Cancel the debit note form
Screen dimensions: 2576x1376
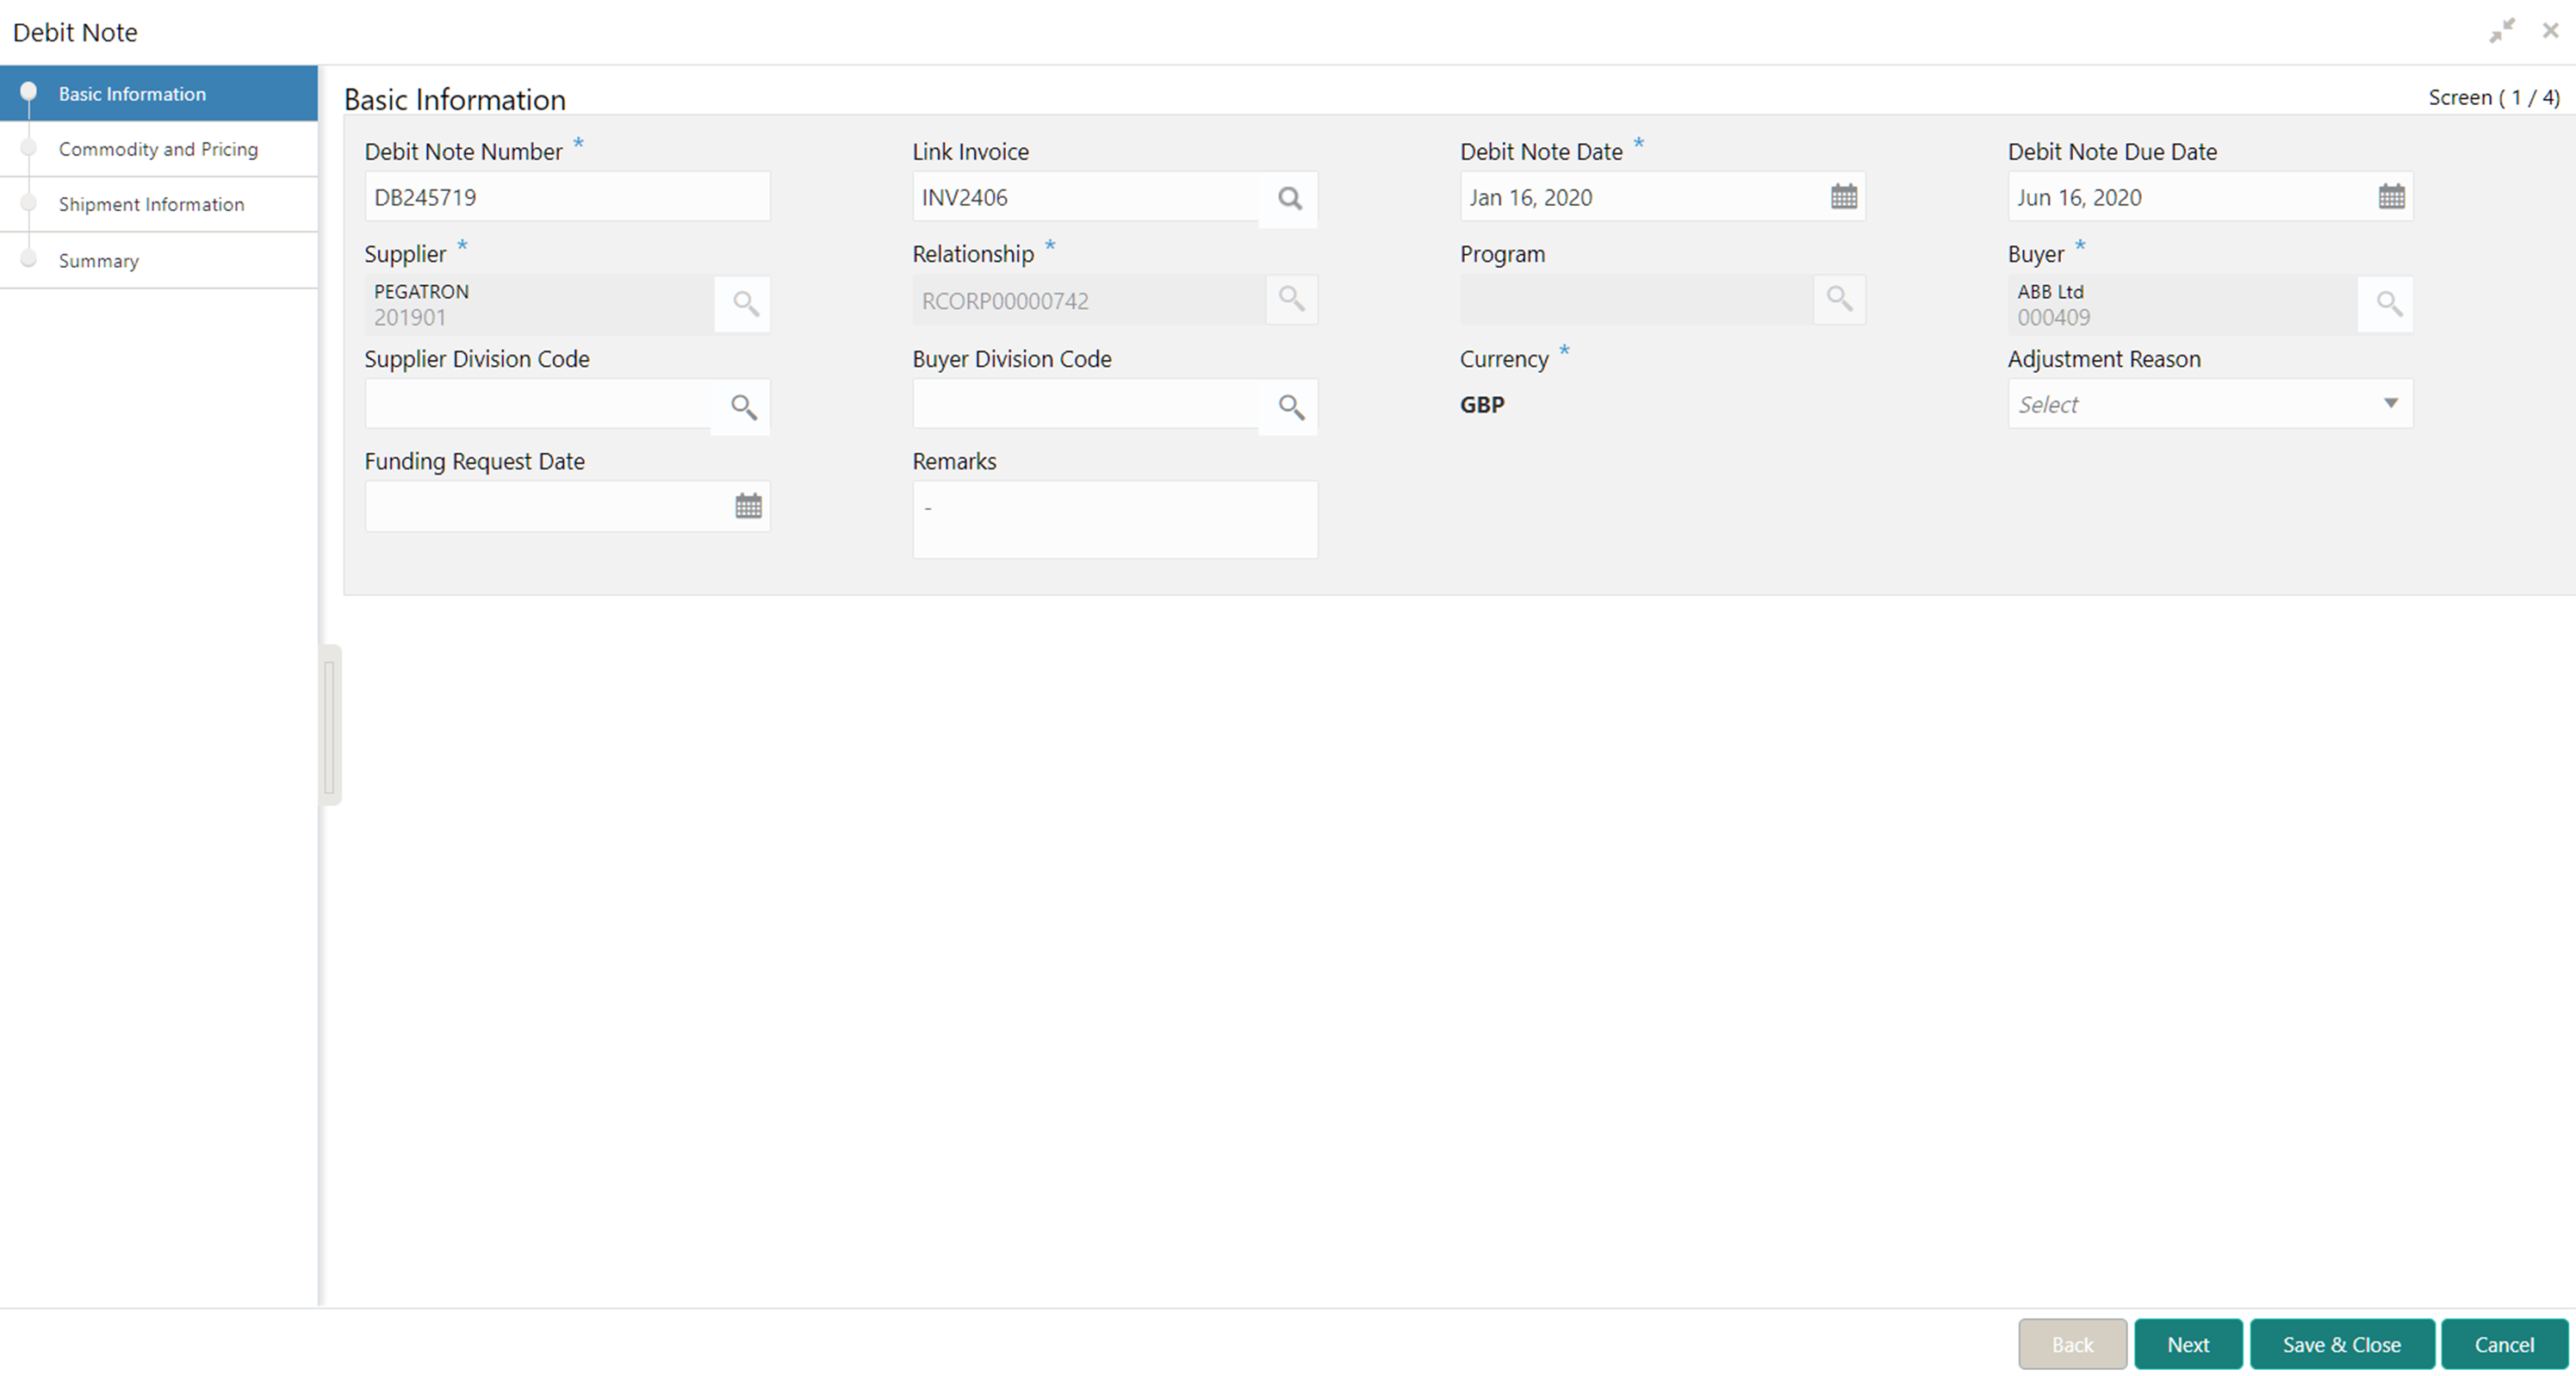tap(2503, 1345)
